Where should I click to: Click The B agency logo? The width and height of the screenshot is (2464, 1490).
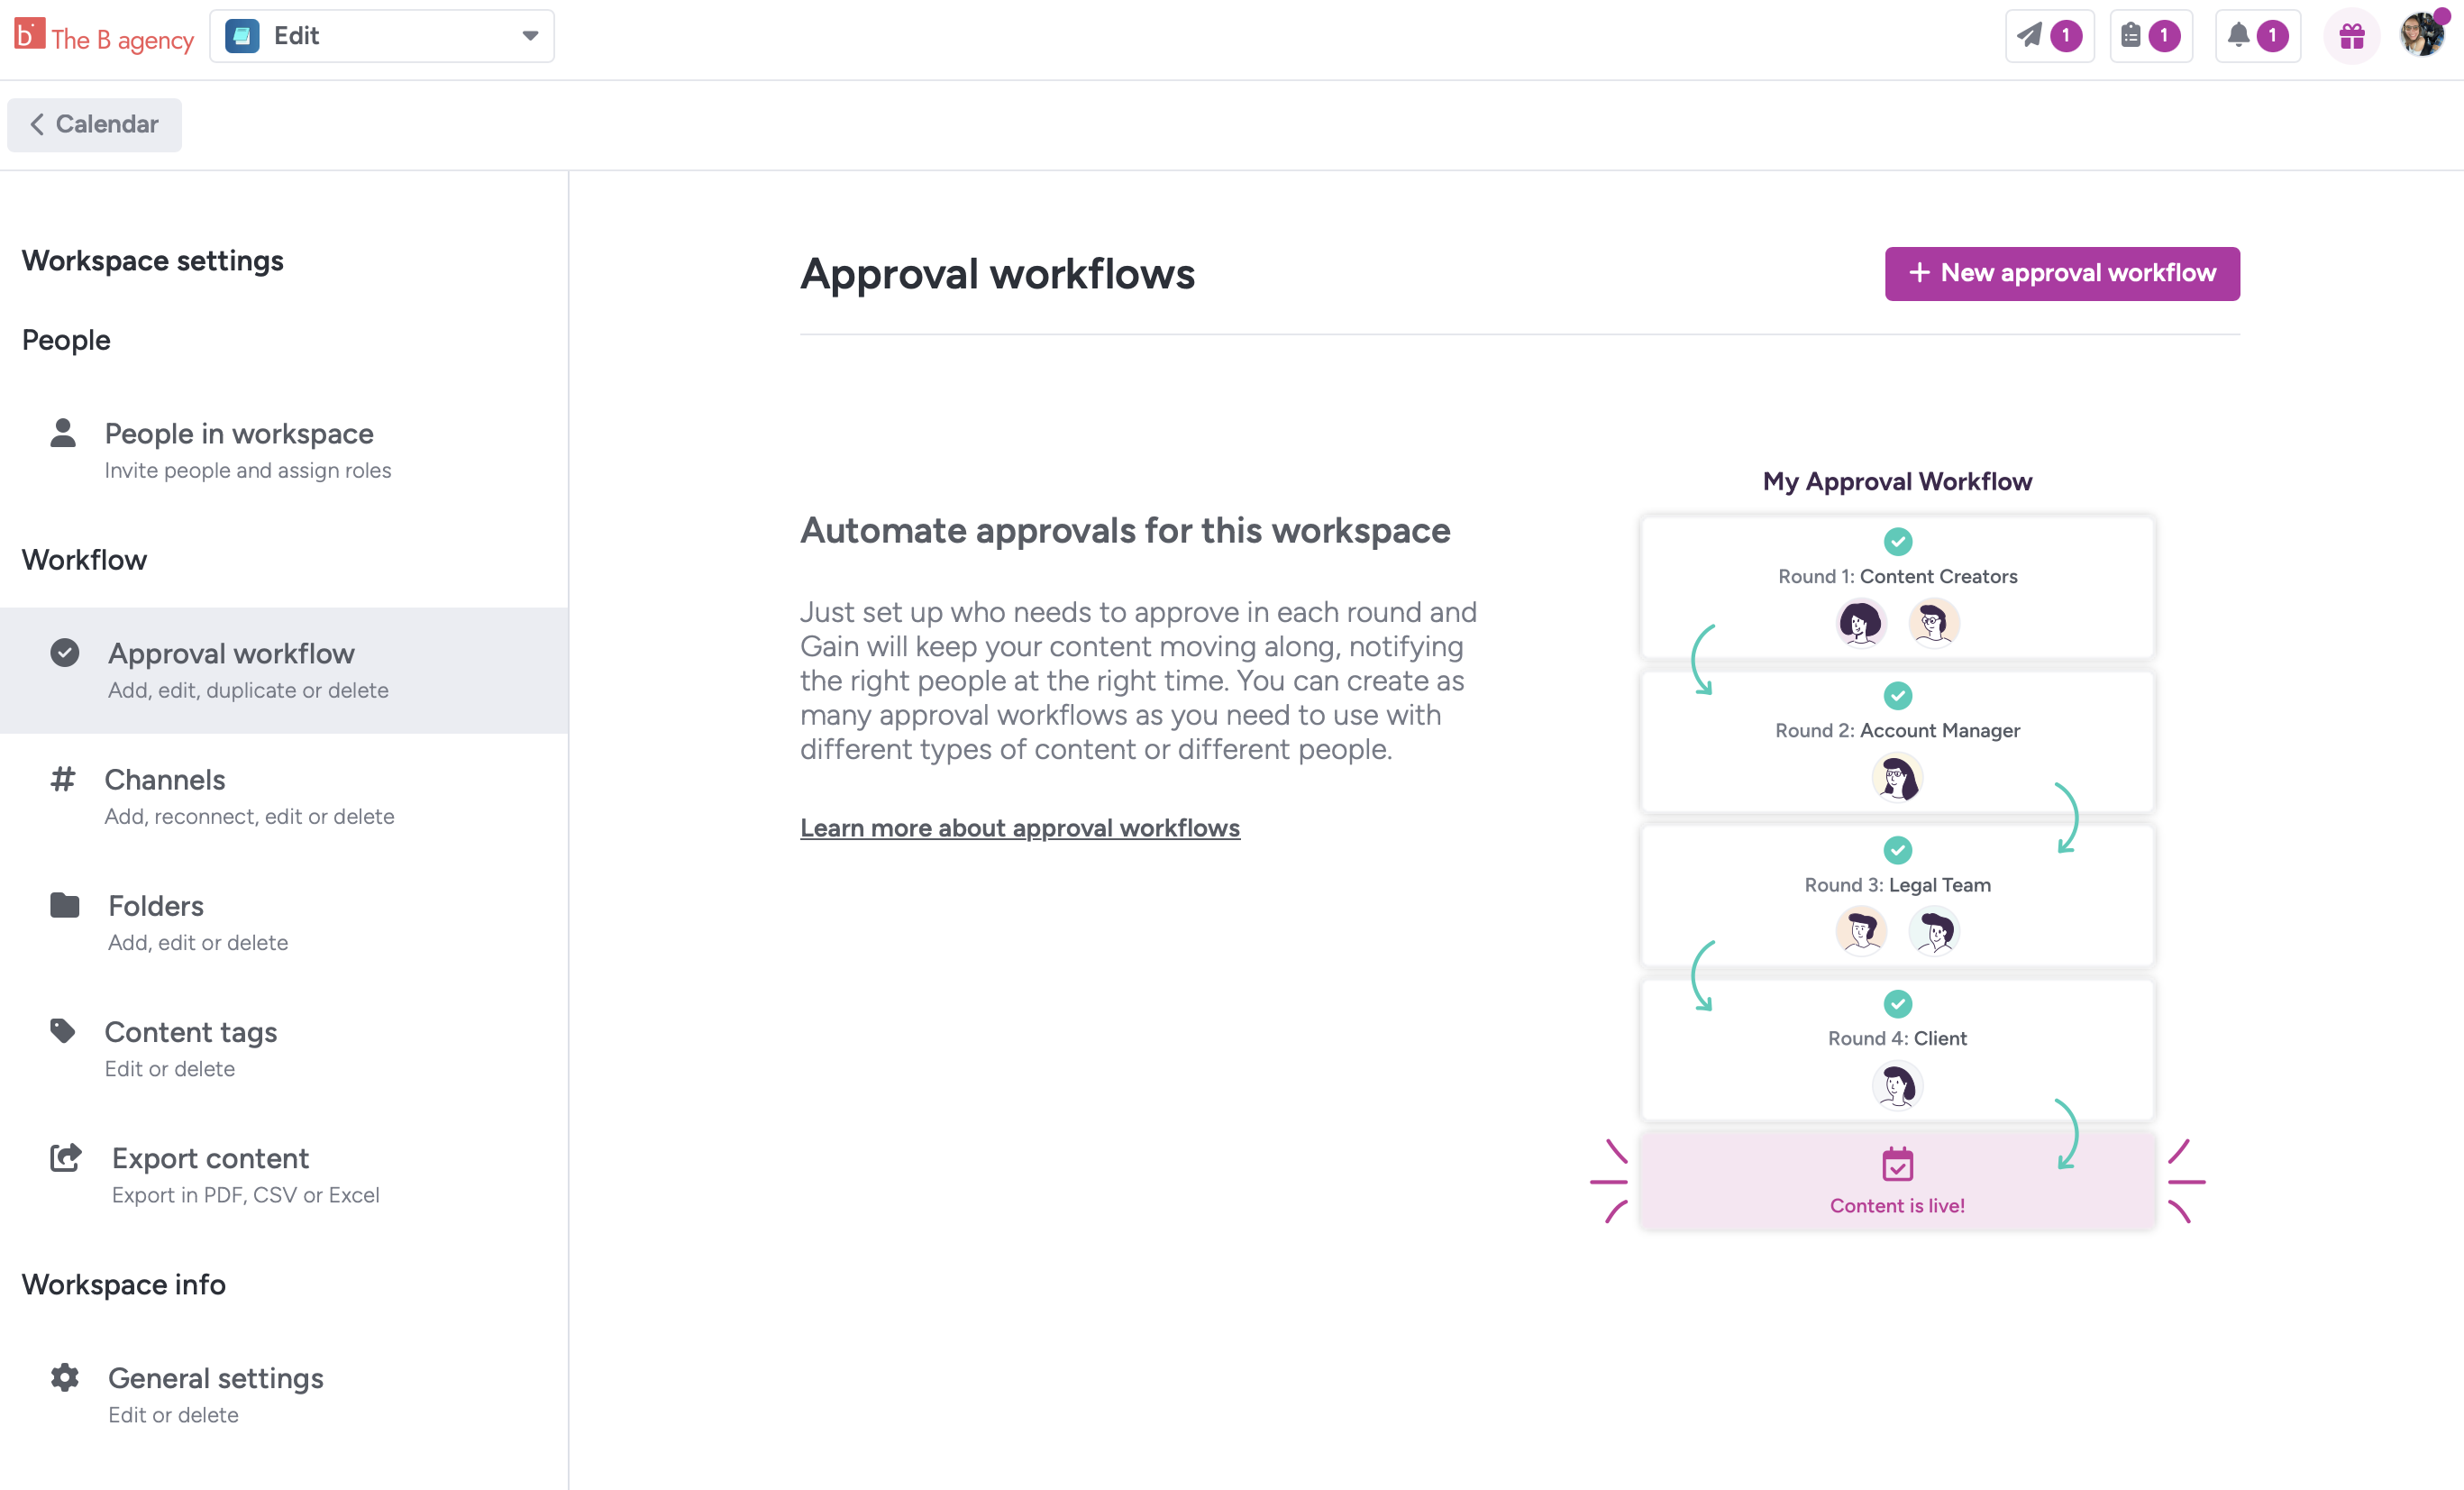click(104, 37)
